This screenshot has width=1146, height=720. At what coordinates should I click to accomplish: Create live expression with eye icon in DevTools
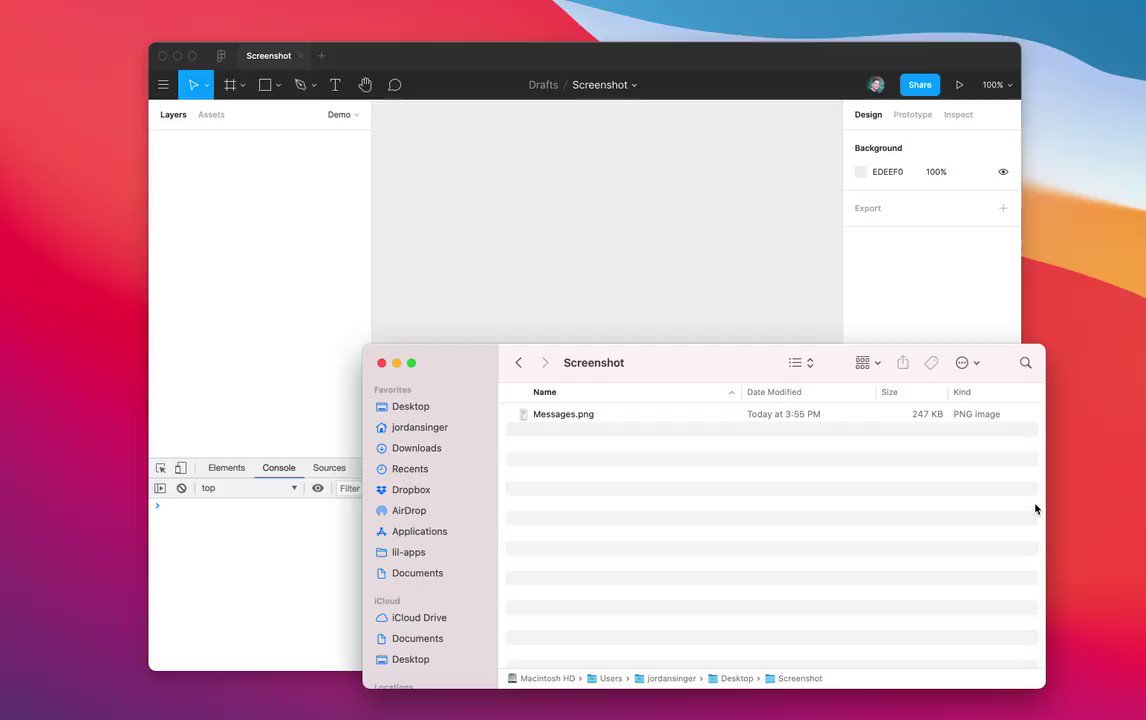[x=318, y=488]
